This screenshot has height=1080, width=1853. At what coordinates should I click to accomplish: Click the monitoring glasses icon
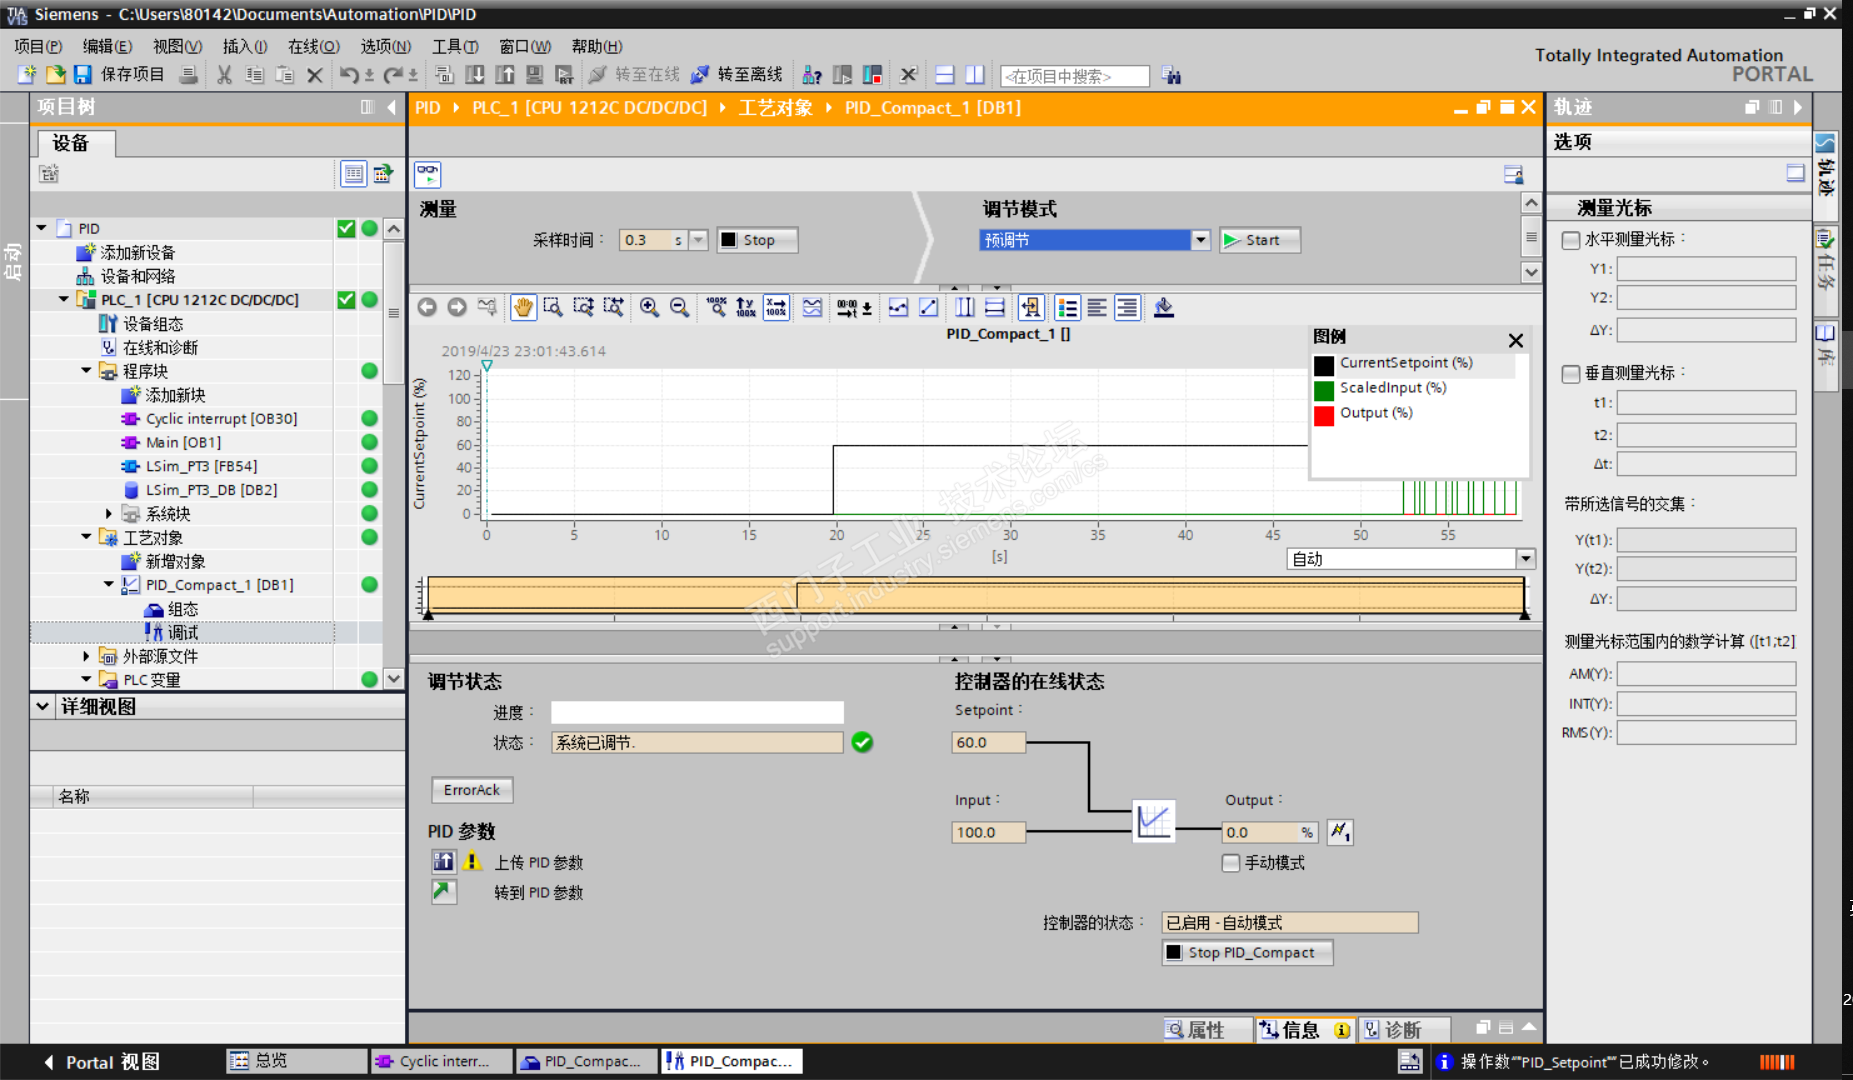click(428, 174)
